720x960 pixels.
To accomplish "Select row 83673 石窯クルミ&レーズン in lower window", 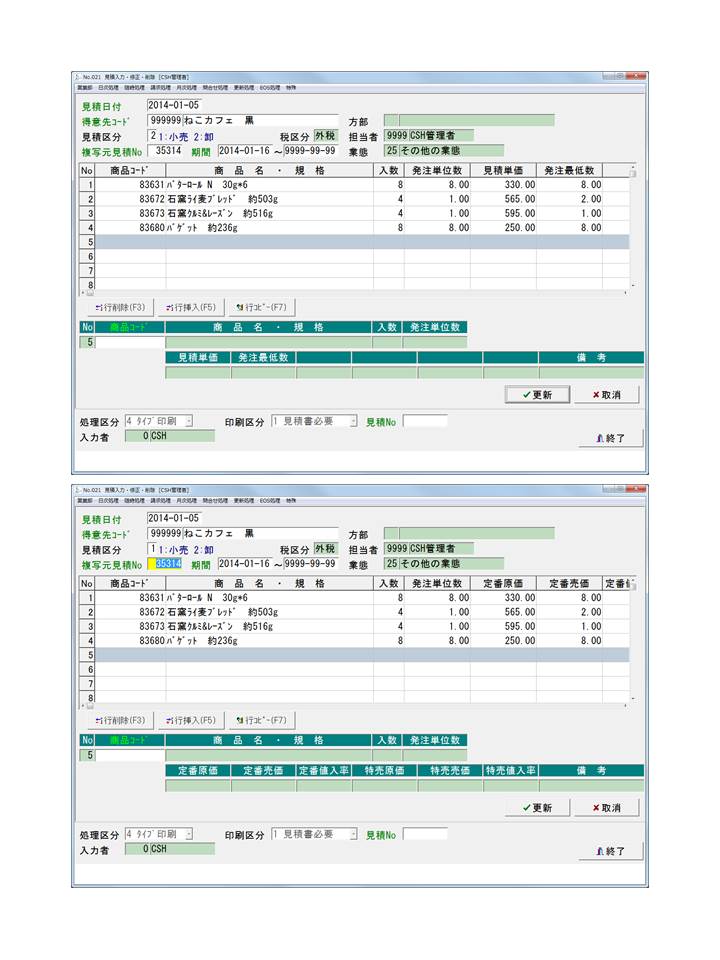I will [355, 627].
